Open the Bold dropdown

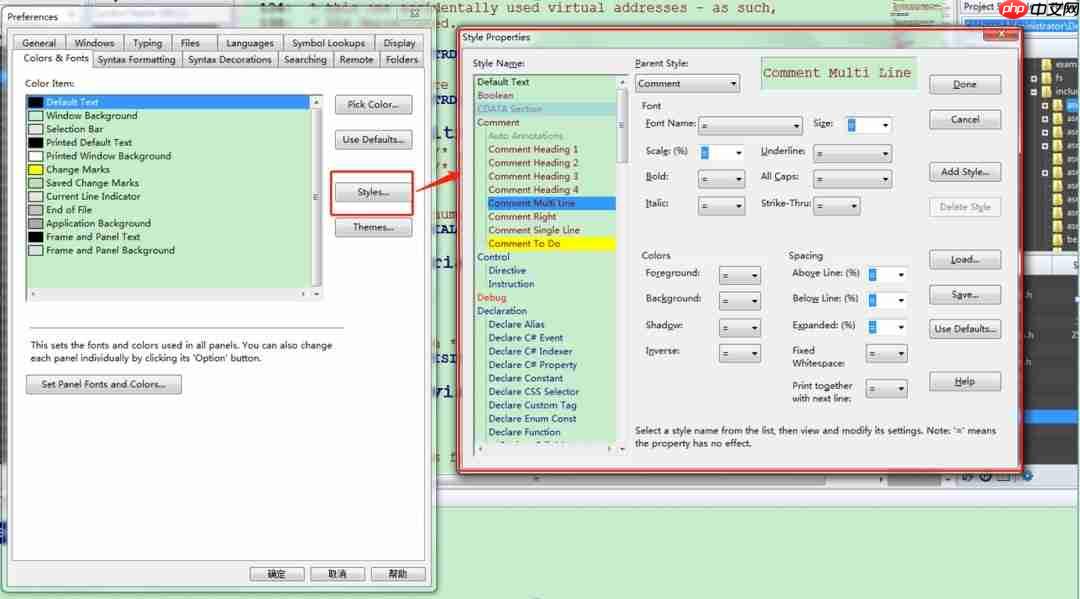[721, 179]
